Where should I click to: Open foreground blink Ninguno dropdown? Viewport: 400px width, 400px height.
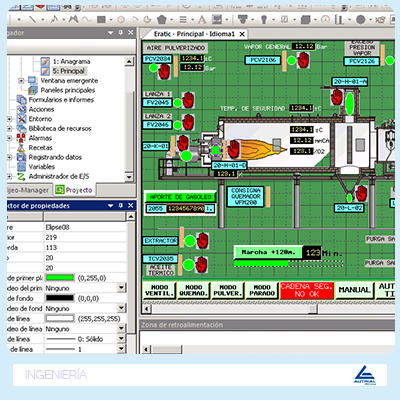(122, 288)
